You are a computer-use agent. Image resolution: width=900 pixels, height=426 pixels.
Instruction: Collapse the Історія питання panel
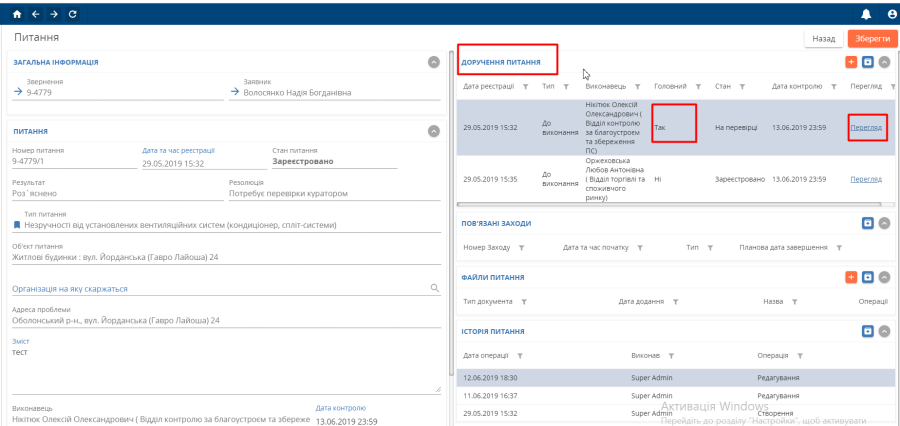[884, 331]
